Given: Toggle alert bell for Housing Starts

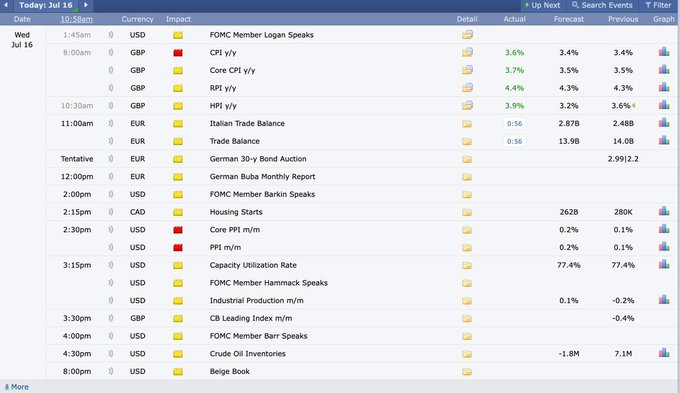Looking at the screenshot, I should (111, 212).
